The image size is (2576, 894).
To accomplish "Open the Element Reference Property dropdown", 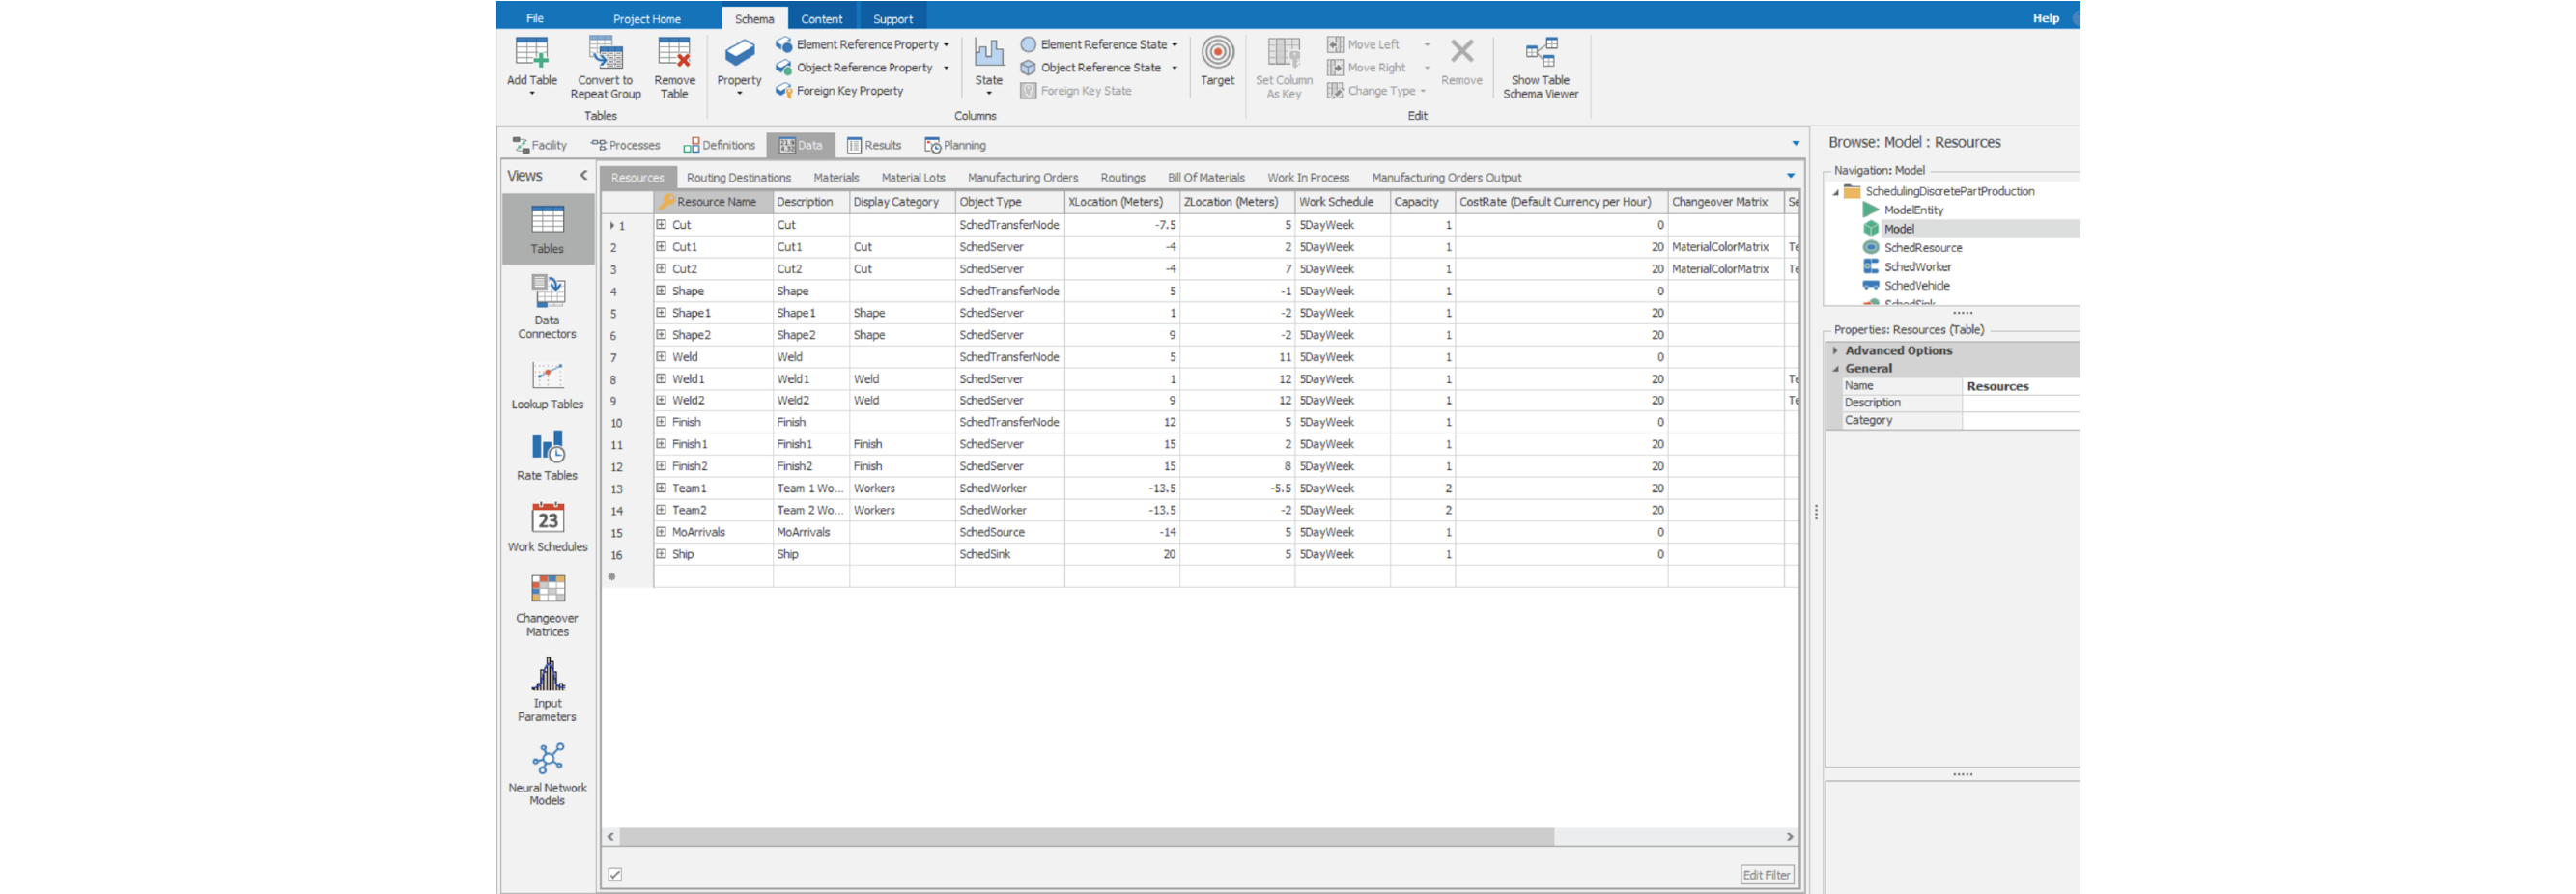I will (946, 45).
